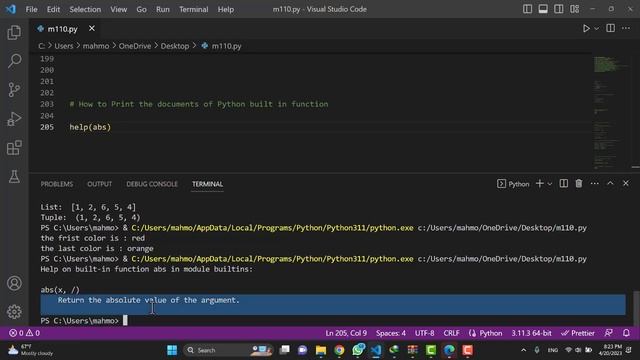Toggle the primary side bar layout
The image size is (640, 360).
click(527, 9)
